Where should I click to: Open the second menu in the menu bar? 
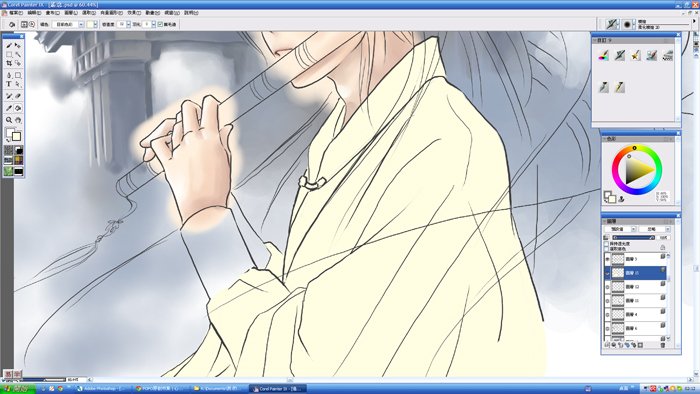pyautogui.click(x=34, y=13)
